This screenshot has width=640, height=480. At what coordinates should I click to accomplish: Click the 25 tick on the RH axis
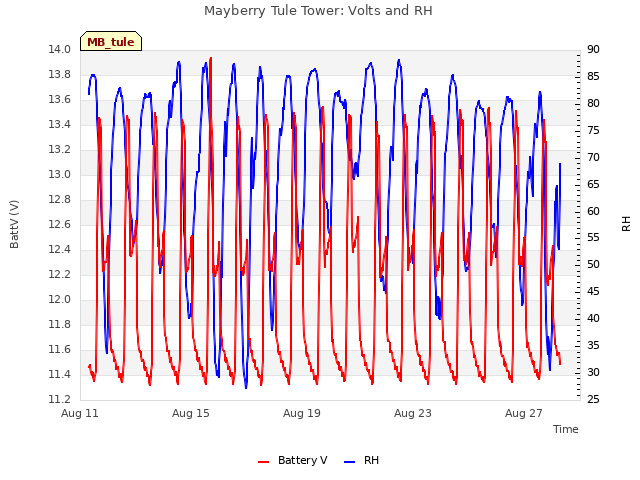pos(593,399)
